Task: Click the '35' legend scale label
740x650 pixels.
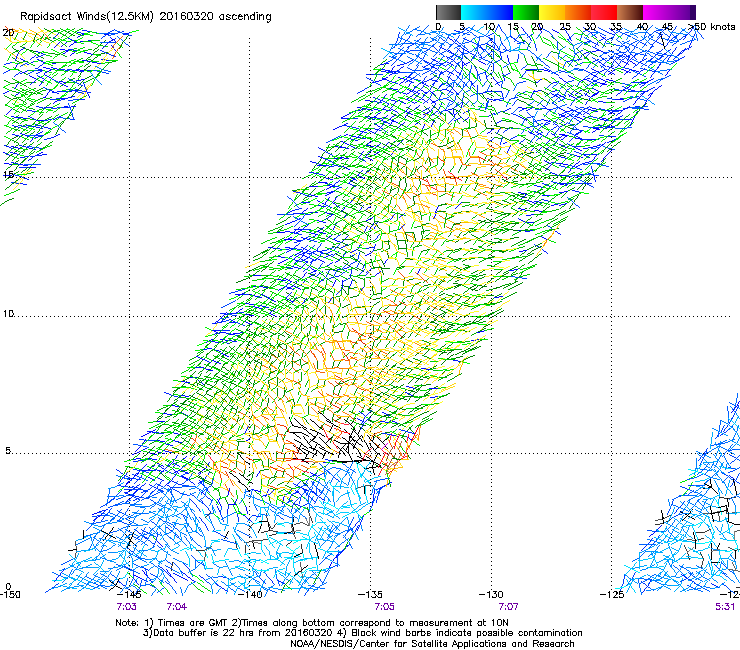Action: (616, 27)
